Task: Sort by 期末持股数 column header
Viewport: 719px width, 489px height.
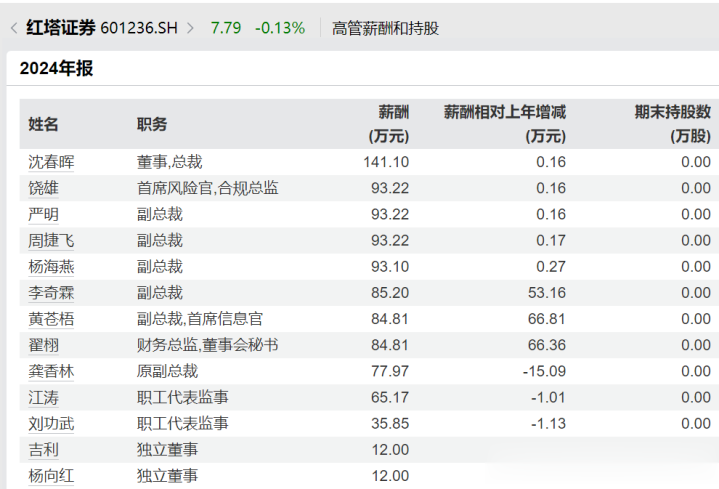Action: (x=672, y=124)
